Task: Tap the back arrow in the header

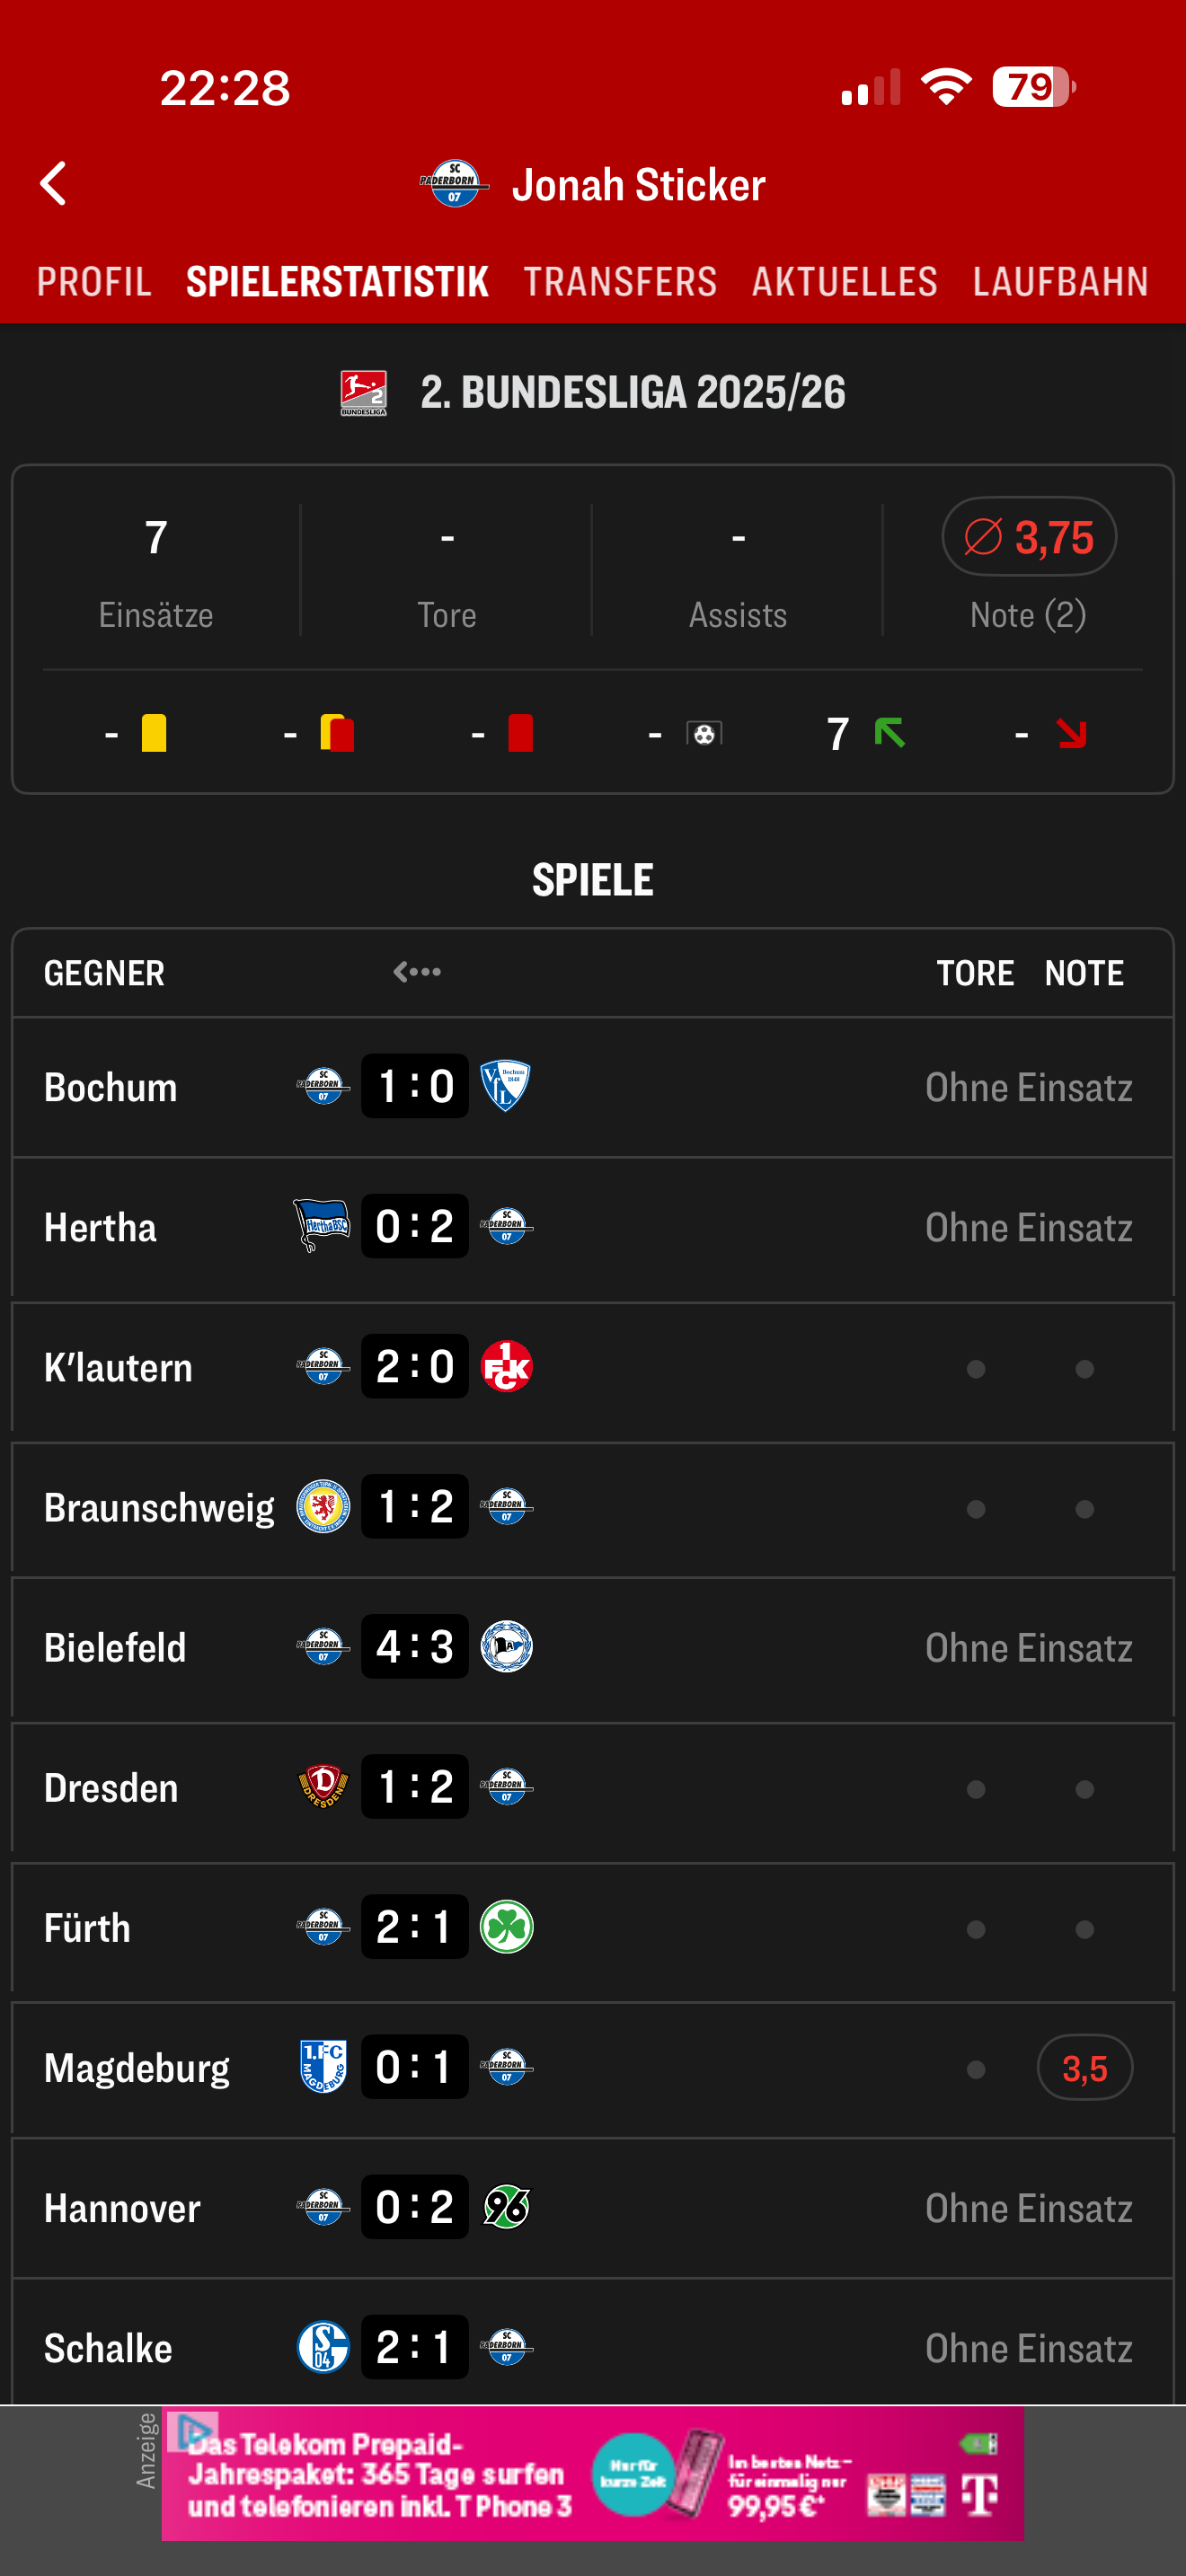Action: [x=54, y=184]
